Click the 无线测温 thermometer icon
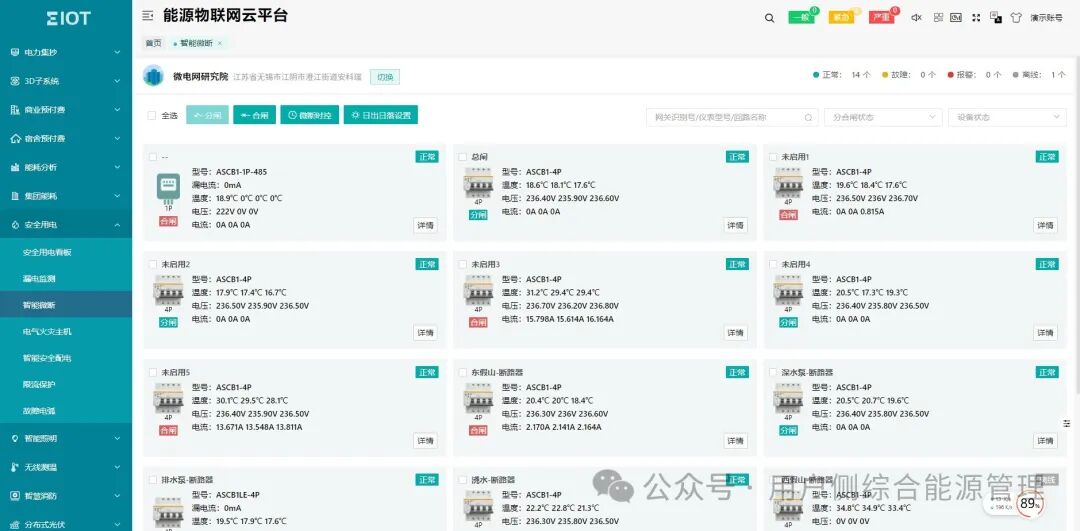 point(15,467)
